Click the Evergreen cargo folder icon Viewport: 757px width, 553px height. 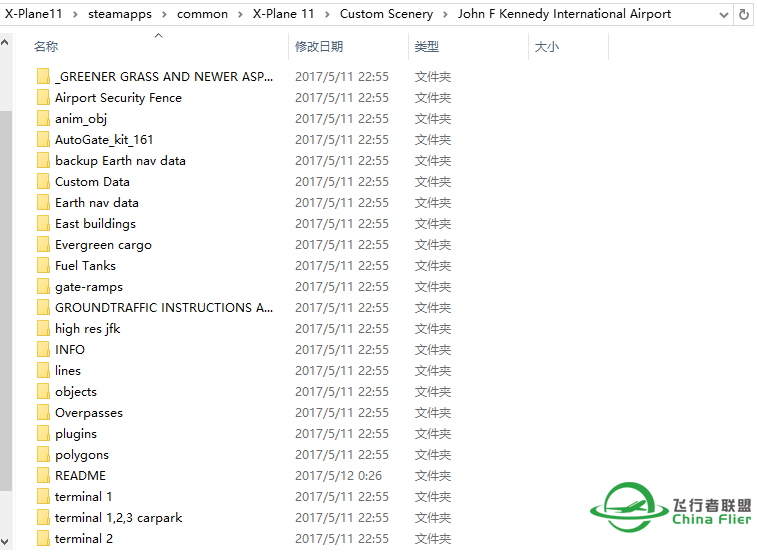point(43,244)
